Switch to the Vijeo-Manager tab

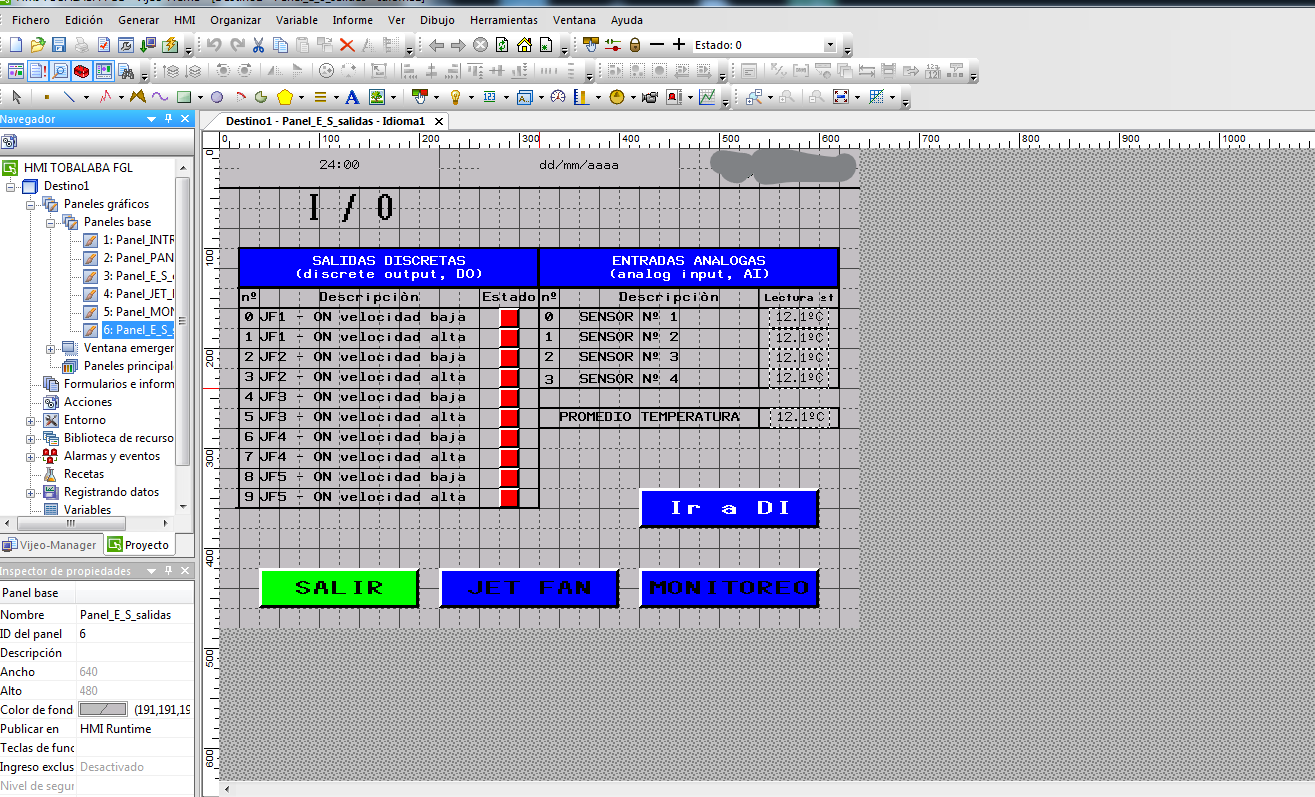click(51, 545)
